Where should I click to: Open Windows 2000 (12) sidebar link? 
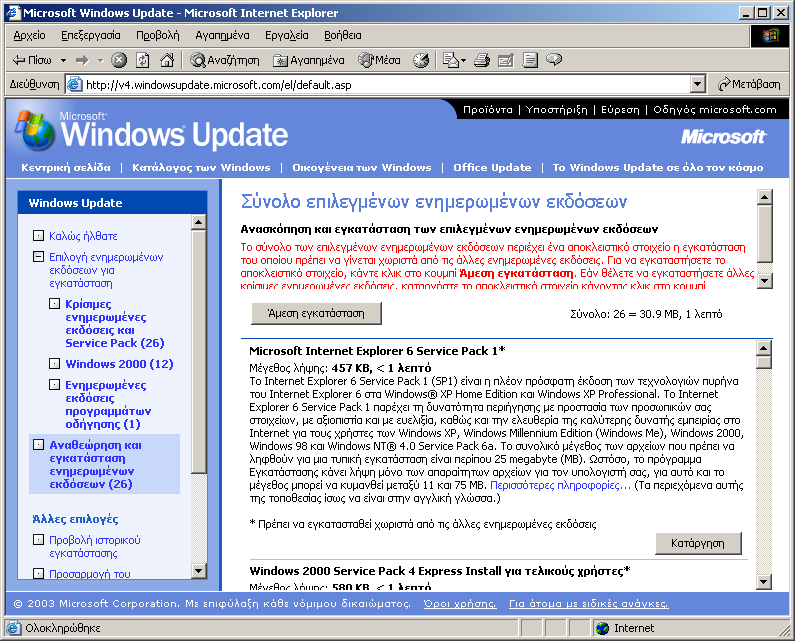point(119,364)
